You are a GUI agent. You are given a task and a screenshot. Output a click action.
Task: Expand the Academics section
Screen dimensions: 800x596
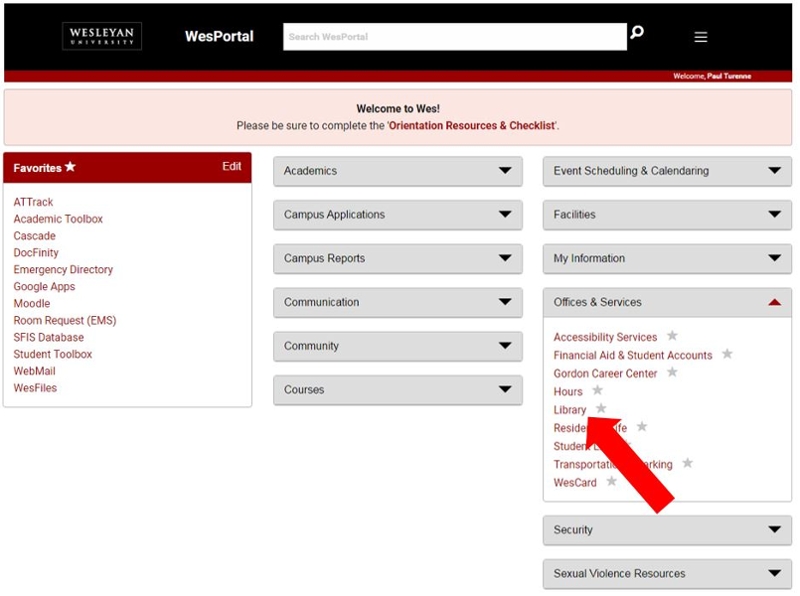pos(398,171)
